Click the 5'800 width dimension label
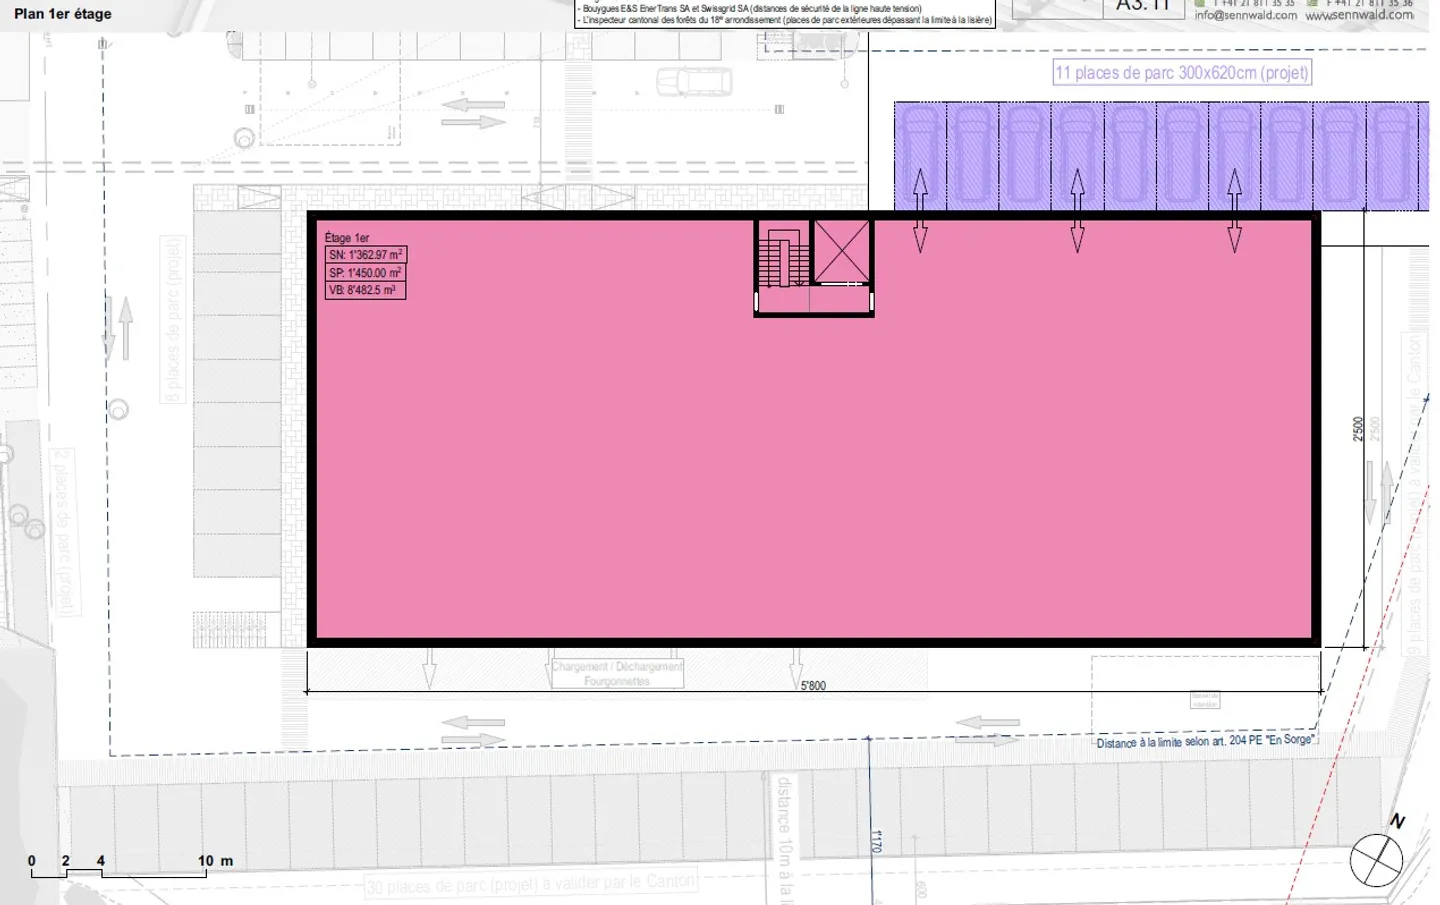 point(813,686)
